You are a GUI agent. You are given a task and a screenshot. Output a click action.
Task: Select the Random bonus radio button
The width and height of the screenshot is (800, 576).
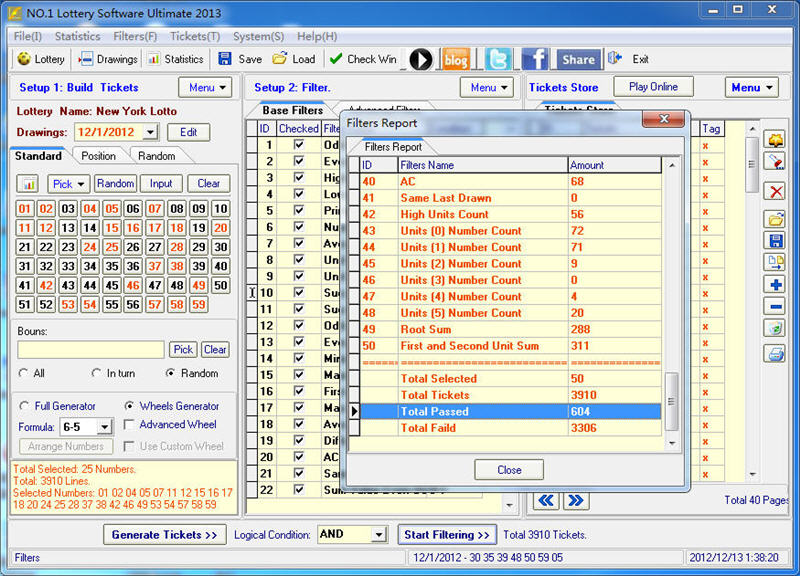(171, 373)
